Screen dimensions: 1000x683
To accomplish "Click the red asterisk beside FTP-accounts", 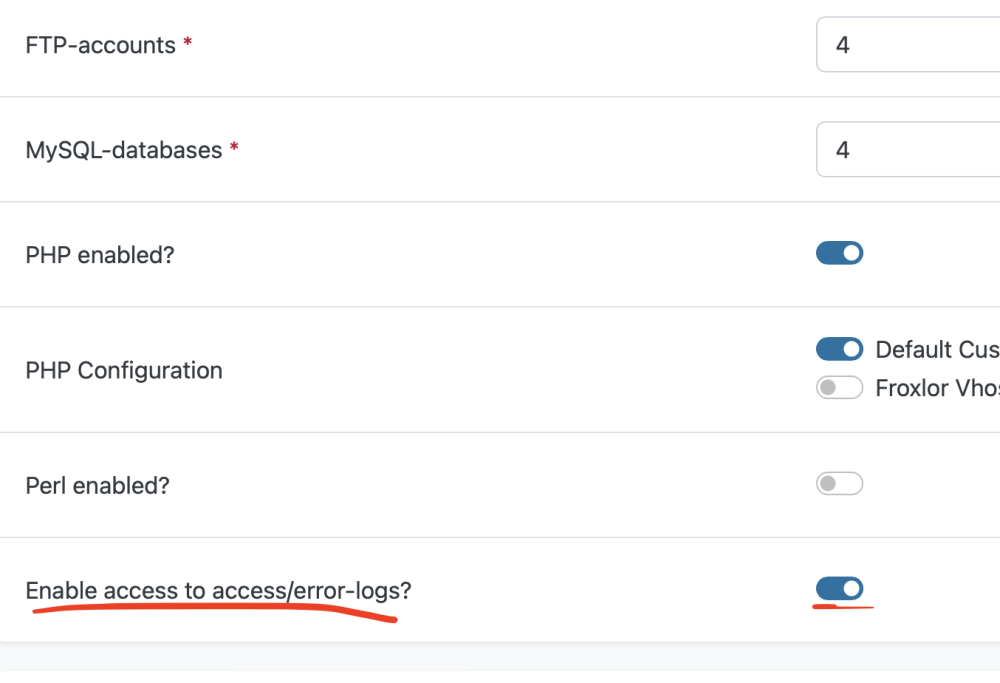I will 188,44.
